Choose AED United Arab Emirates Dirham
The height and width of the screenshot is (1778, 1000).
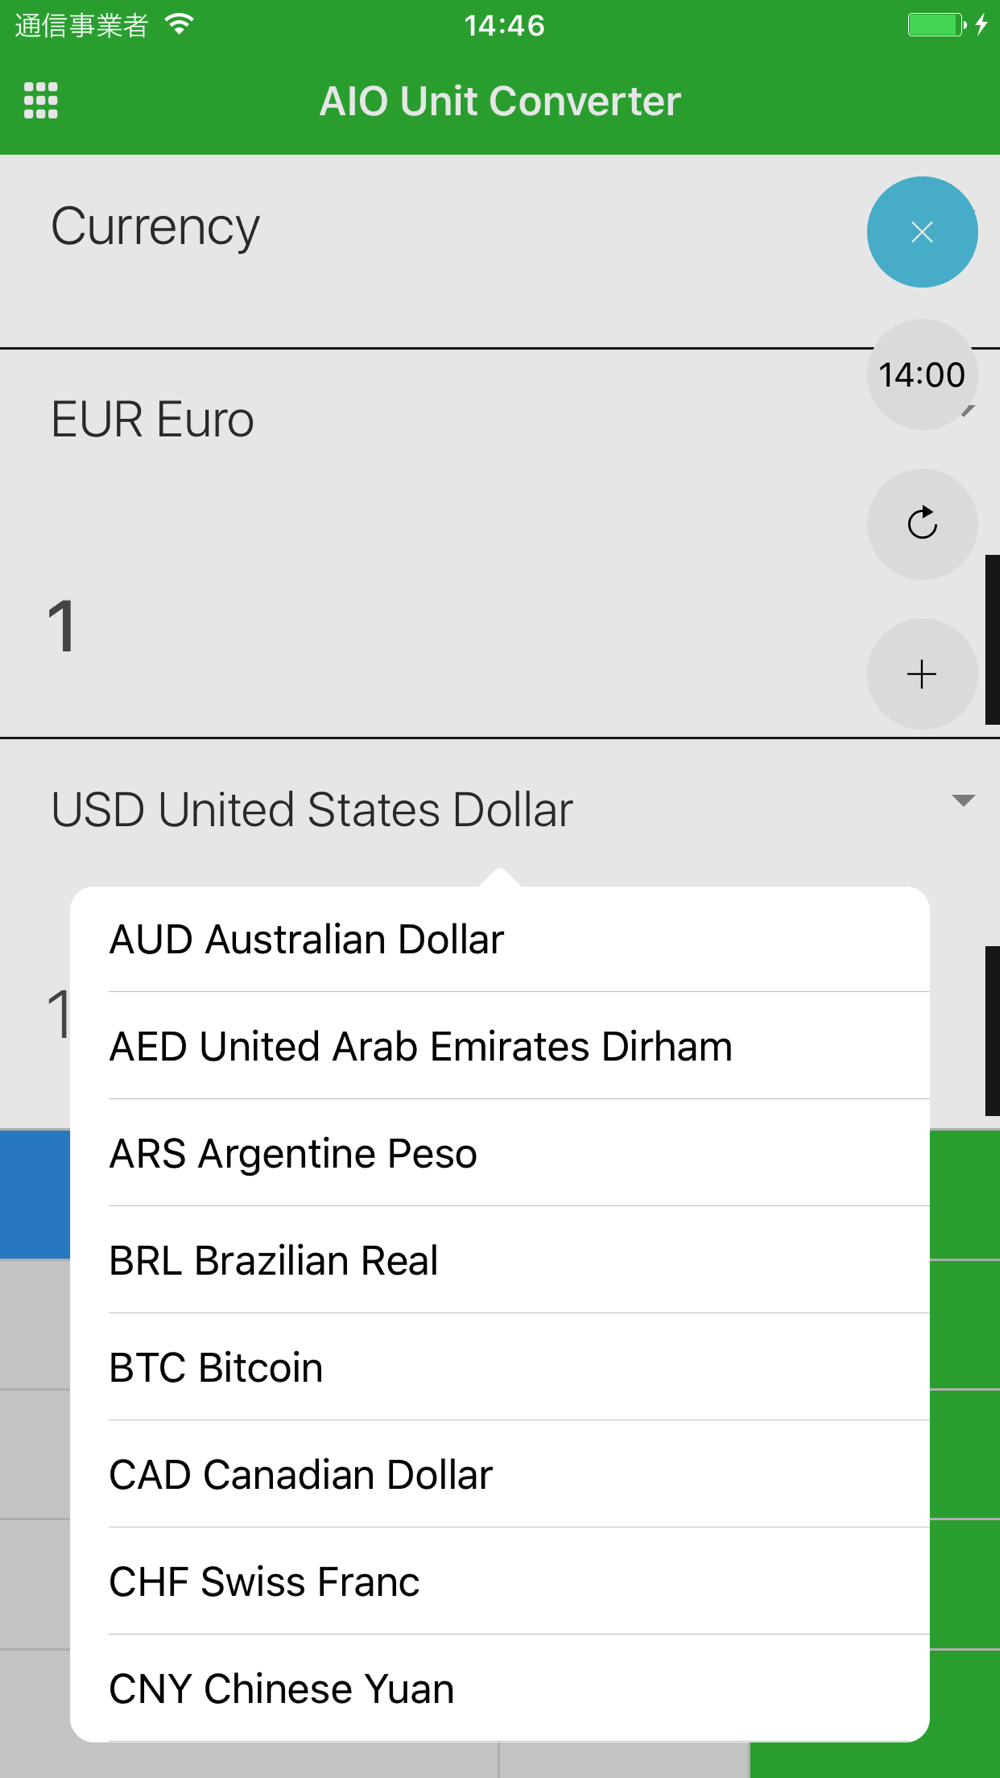(x=500, y=1046)
